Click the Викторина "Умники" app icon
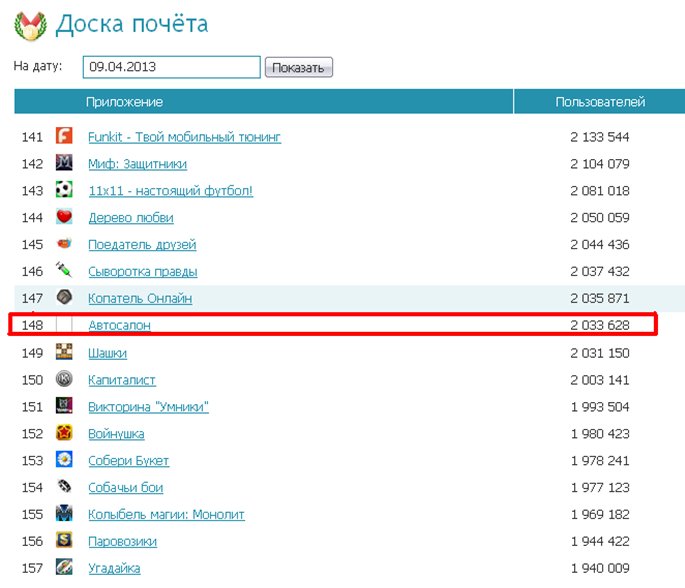685x588 pixels. [x=64, y=406]
